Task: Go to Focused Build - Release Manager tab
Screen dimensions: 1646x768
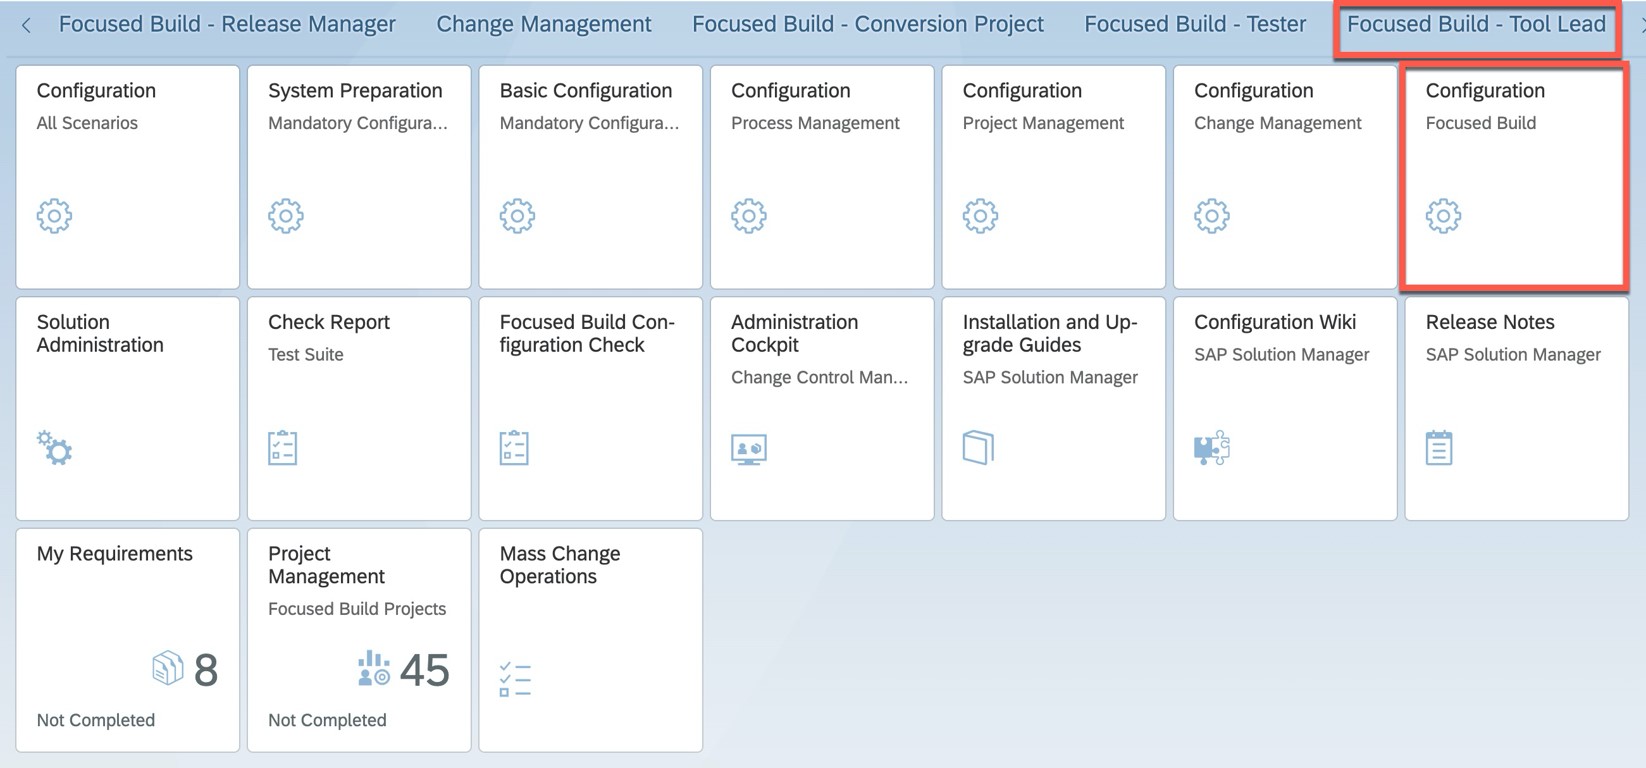Action: coord(227,24)
